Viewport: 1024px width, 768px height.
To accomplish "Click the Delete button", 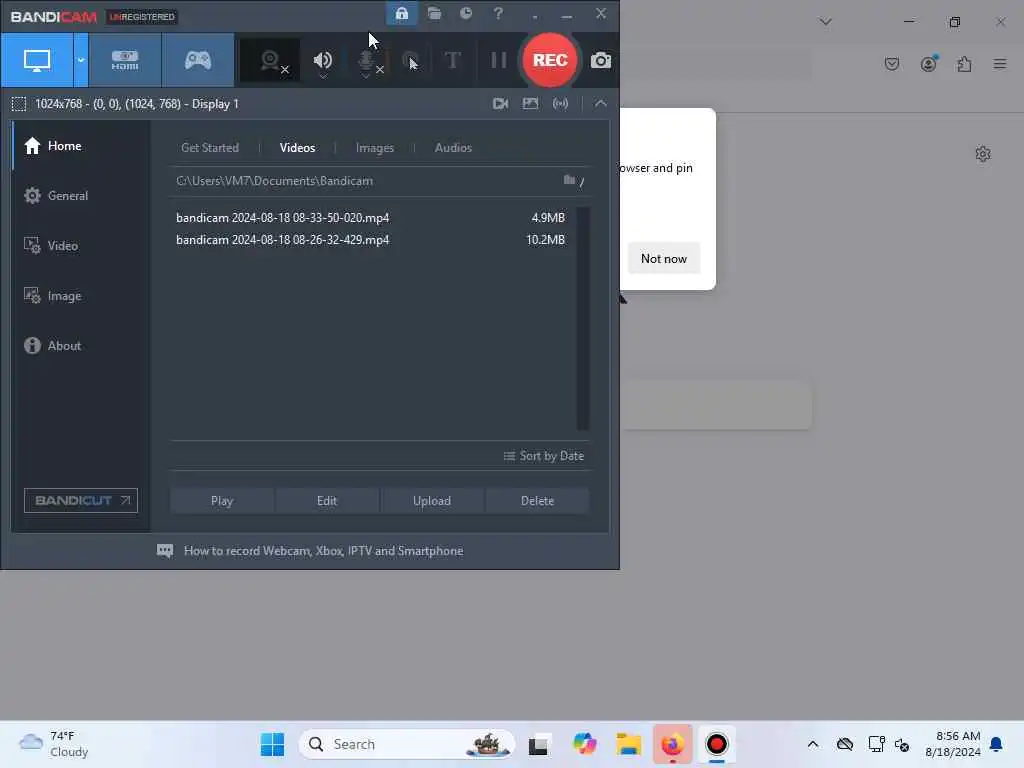I will (x=537, y=501).
